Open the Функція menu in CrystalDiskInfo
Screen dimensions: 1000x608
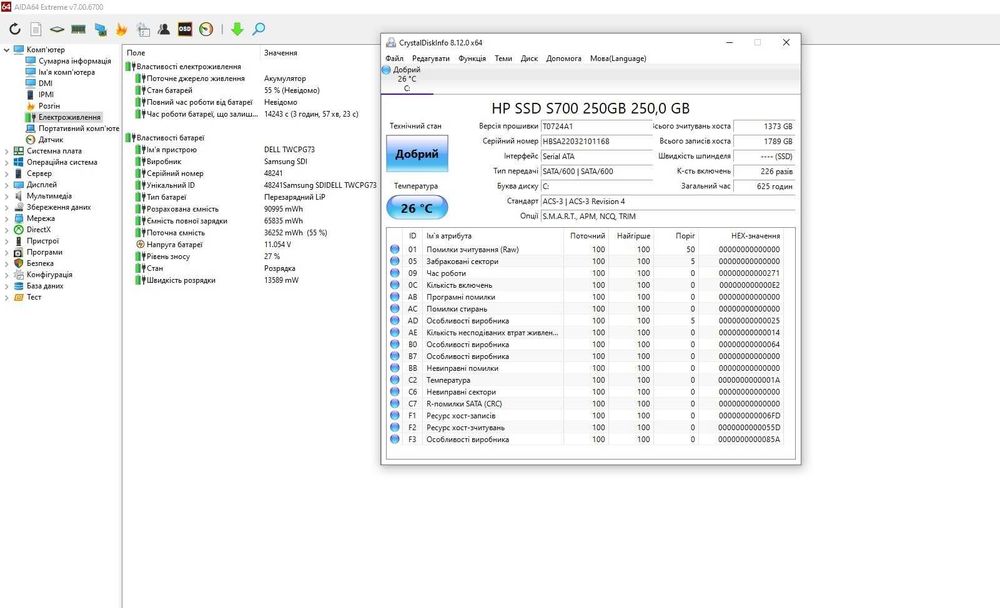472,58
